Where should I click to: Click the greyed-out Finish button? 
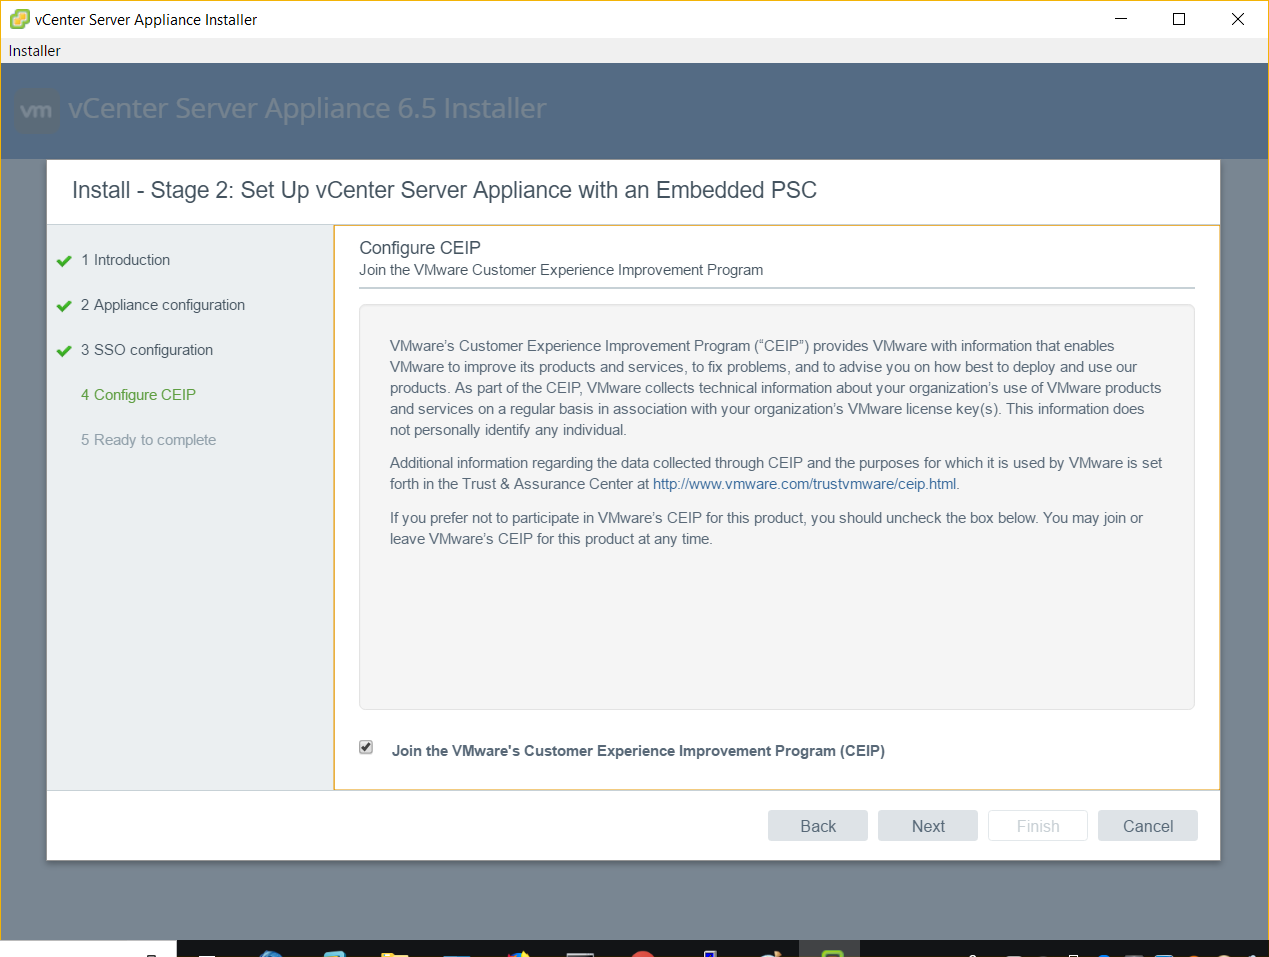tap(1038, 826)
